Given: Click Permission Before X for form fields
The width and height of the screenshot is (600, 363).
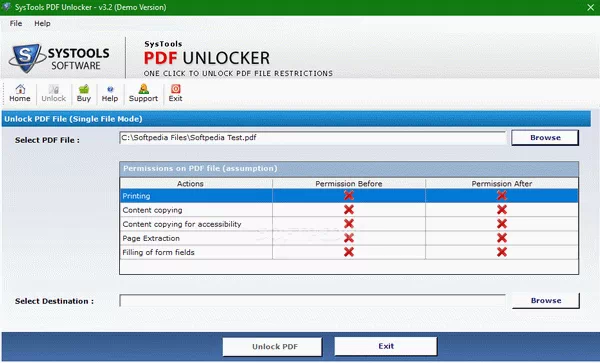Looking at the screenshot, I should tap(349, 252).
